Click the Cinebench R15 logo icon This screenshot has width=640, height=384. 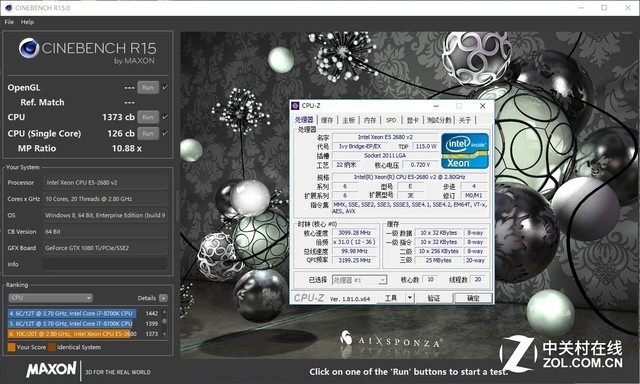[x=29, y=48]
